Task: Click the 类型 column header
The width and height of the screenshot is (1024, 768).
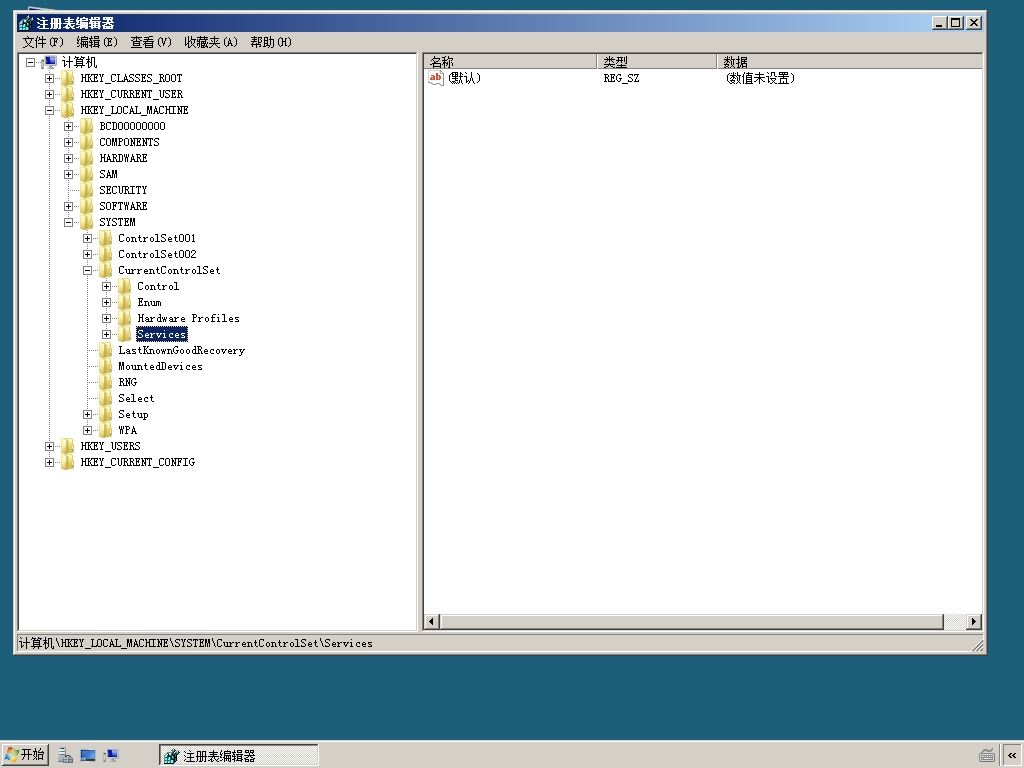Action: pyautogui.click(x=656, y=62)
